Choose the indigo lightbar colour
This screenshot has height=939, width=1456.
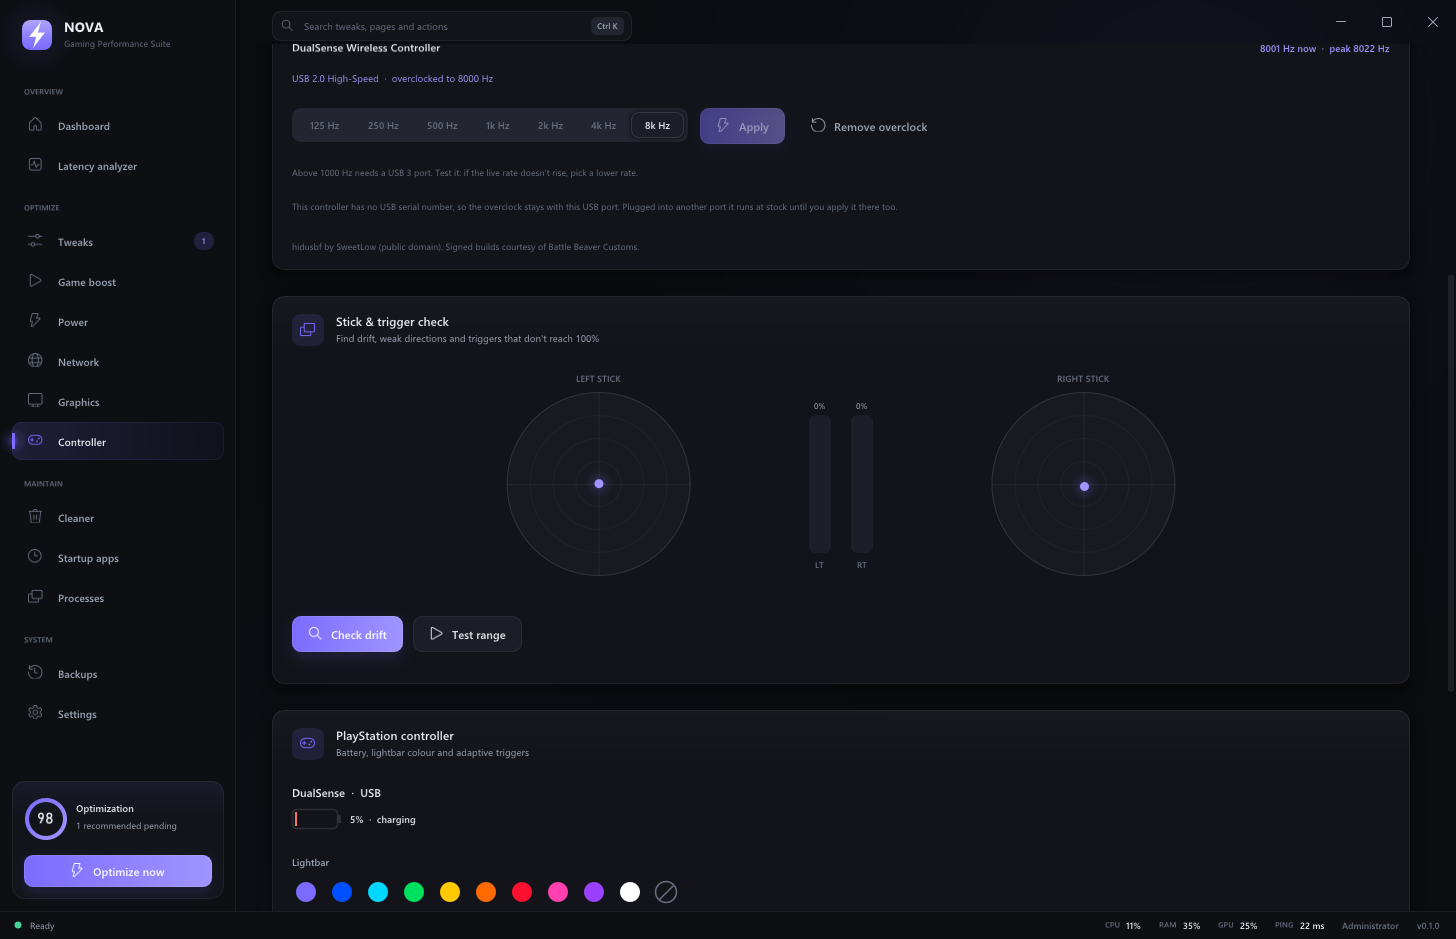pos(306,892)
